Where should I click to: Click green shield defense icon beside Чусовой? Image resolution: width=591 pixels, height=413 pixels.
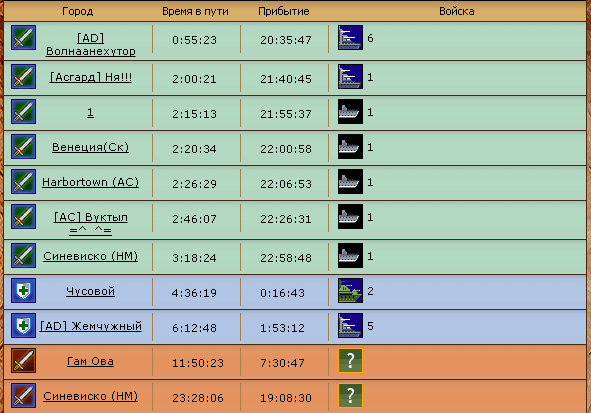click(x=23, y=291)
